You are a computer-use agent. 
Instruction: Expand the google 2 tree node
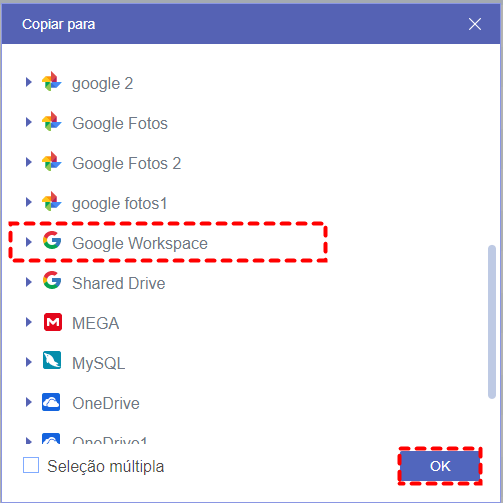point(29,82)
